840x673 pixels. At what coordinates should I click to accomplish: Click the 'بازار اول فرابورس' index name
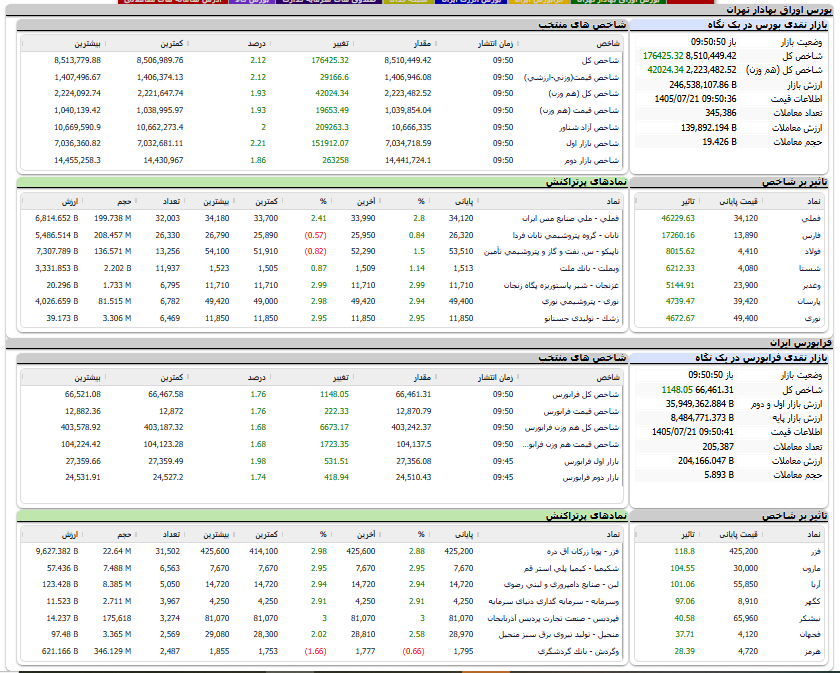(591, 461)
